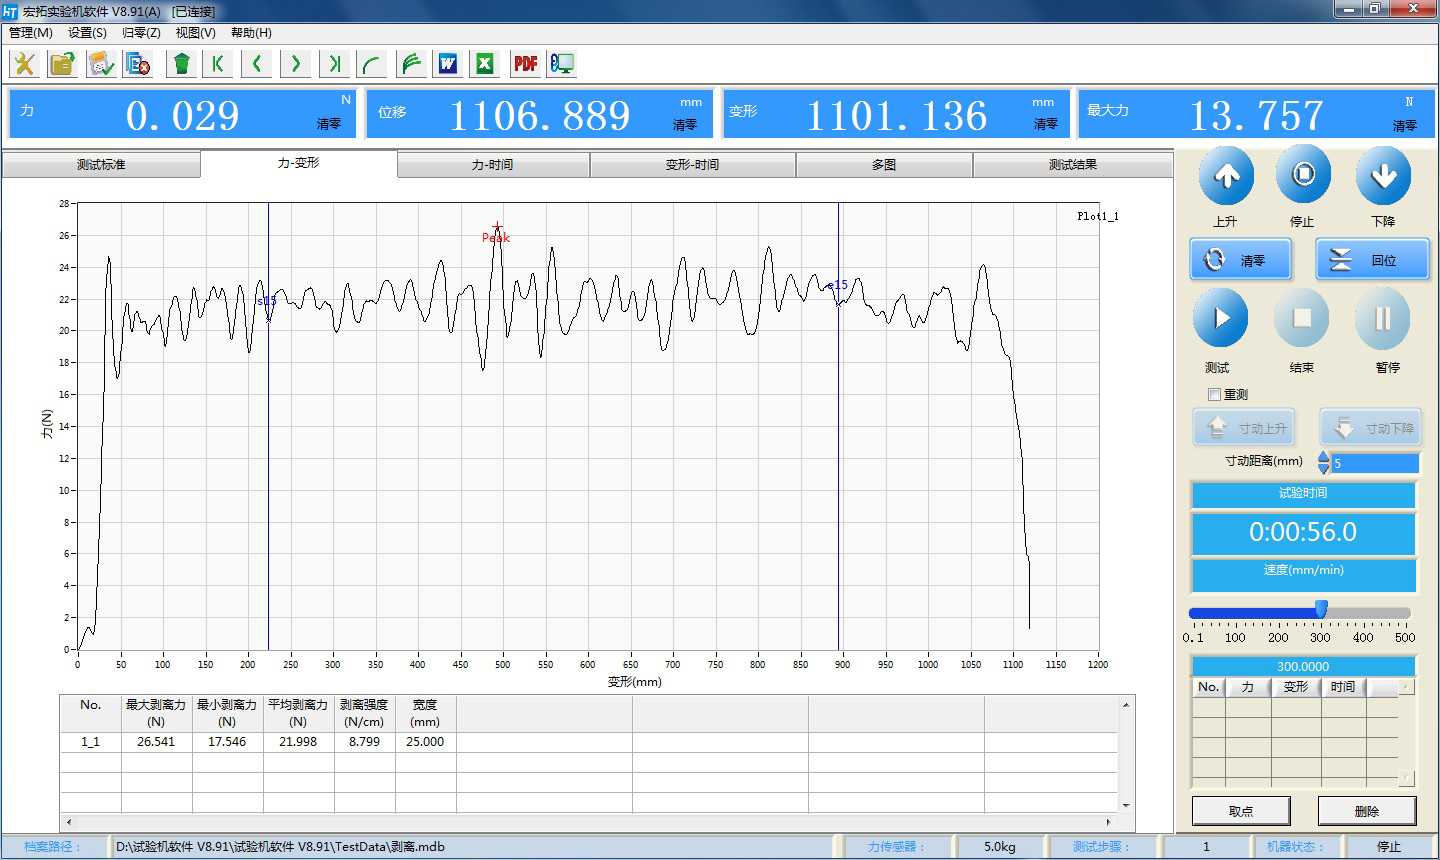The image size is (1440, 860).
Task: Click the multi-curve overlay icon in toolbar
Action: tap(411, 64)
